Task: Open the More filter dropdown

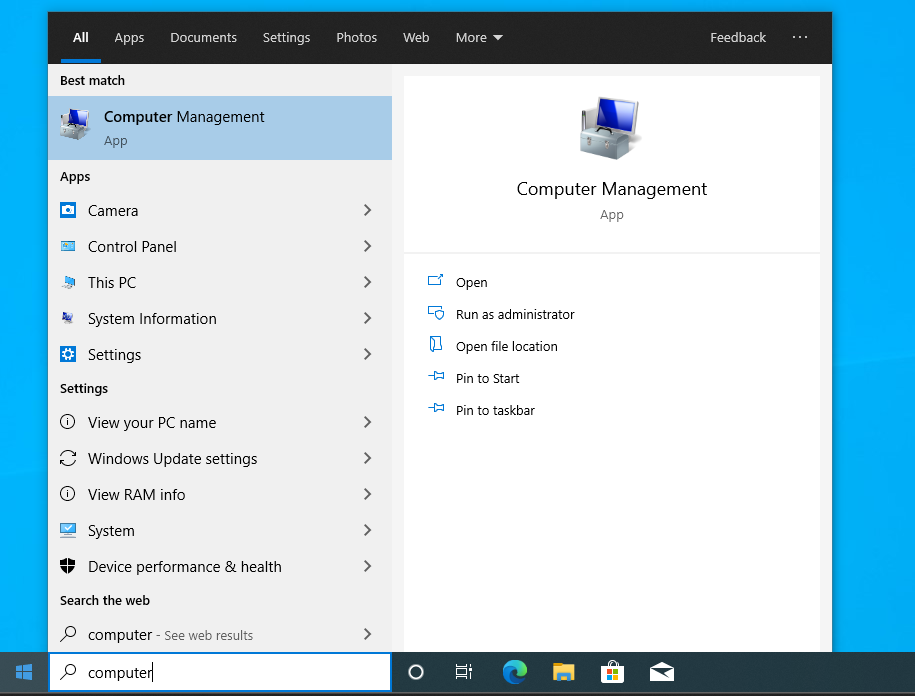Action: pyautogui.click(x=479, y=37)
